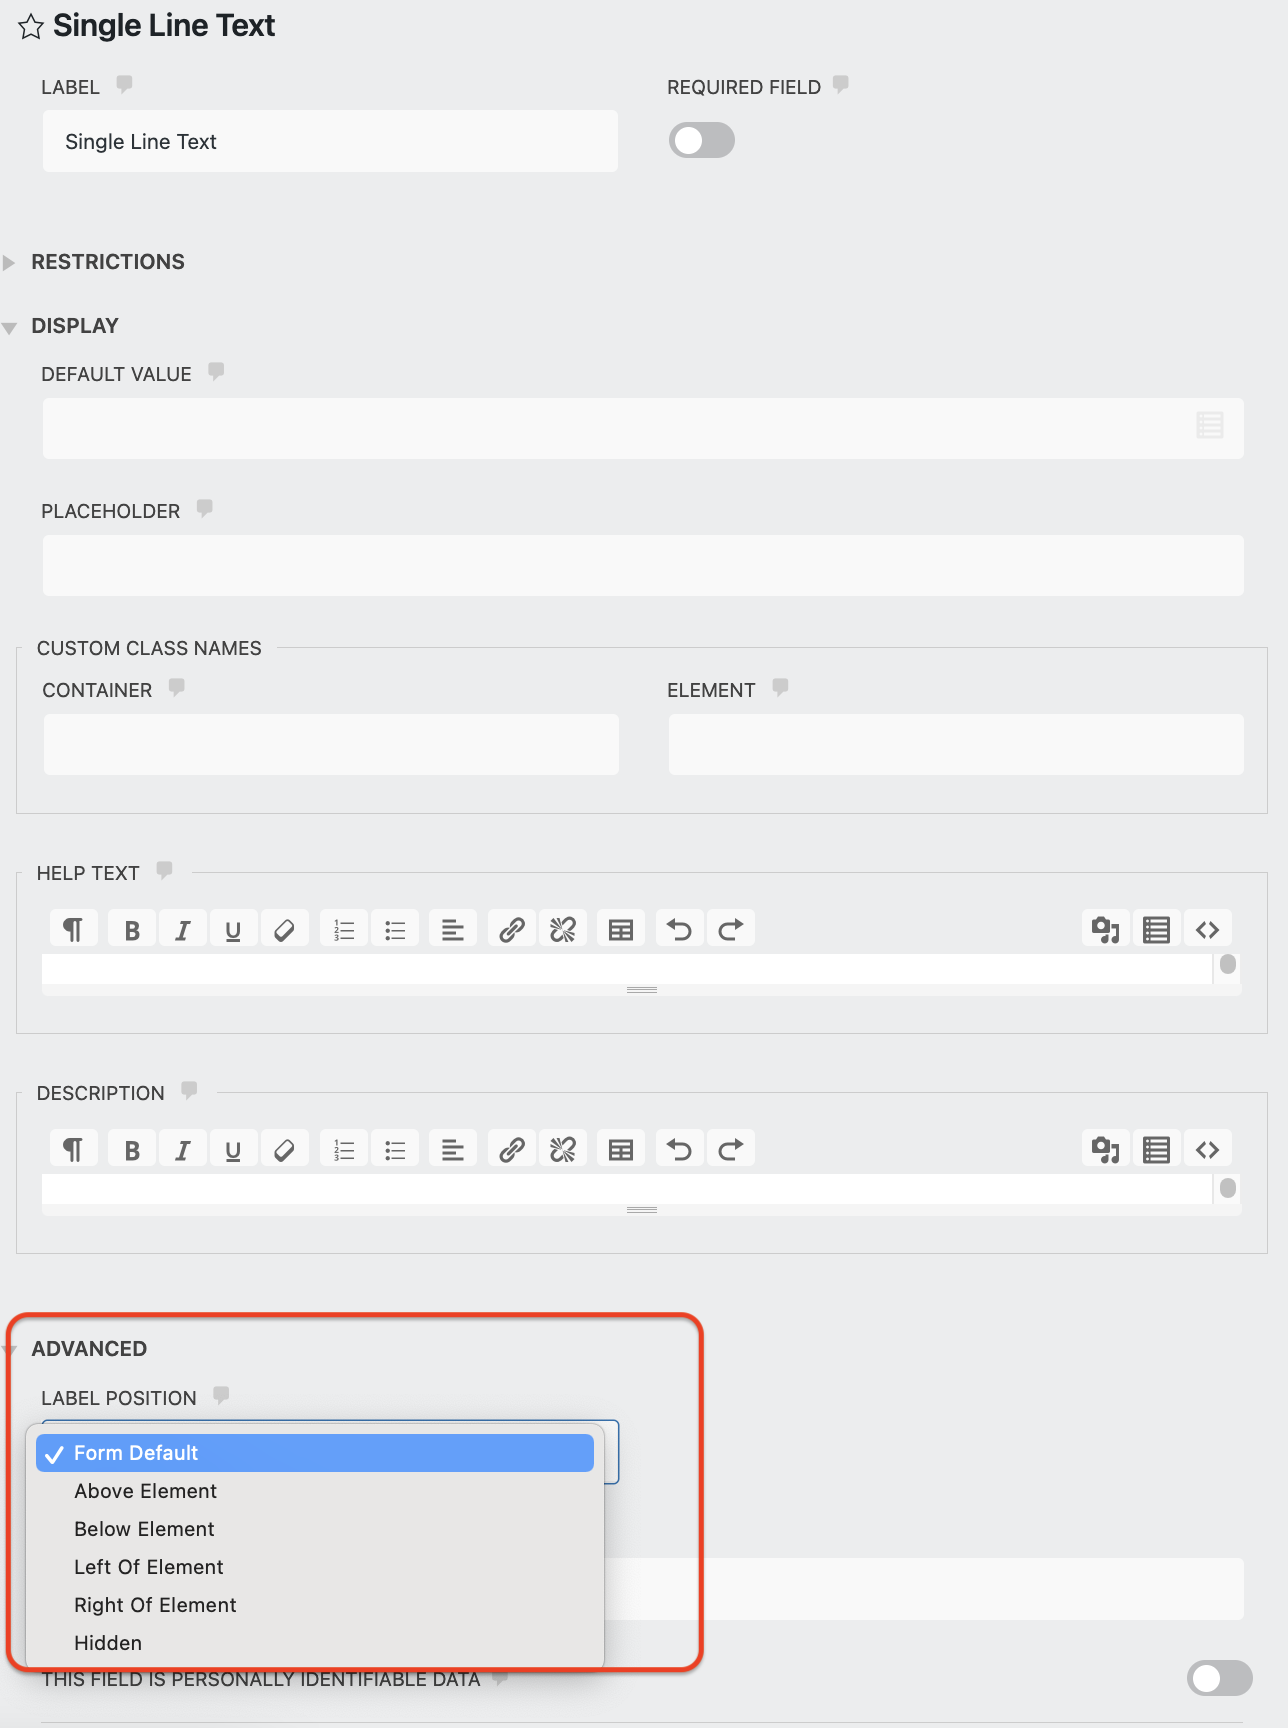The height and width of the screenshot is (1728, 1288).
Task: Click the Label text input
Action: click(x=330, y=142)
